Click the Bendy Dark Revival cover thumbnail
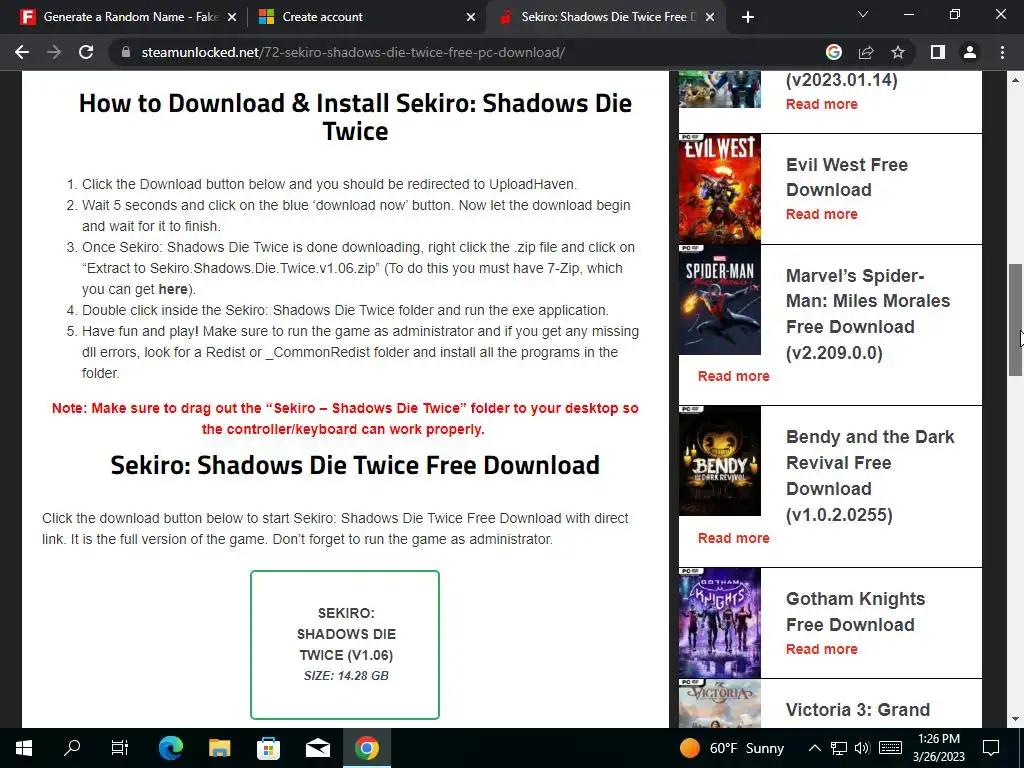Screen dimensions: 1024x768 pyautogui.click(x=720, y=461)
